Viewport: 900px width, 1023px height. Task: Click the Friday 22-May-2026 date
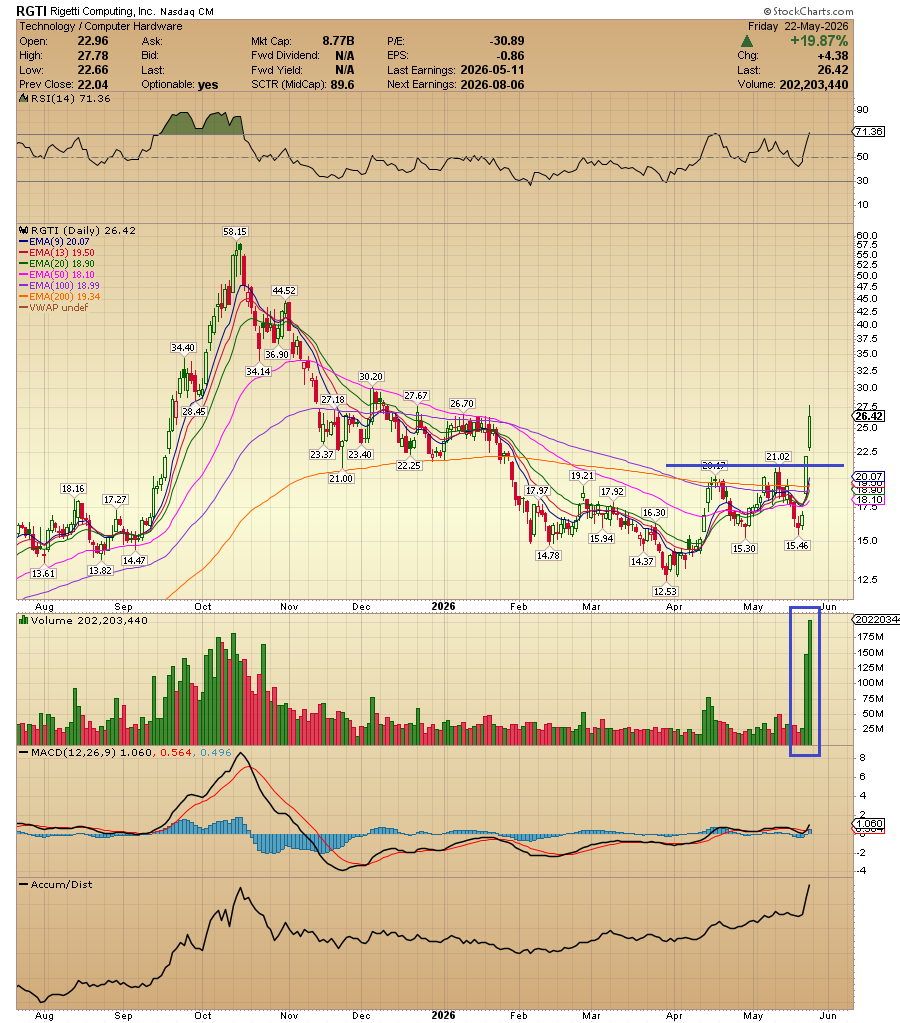[798, 26]
